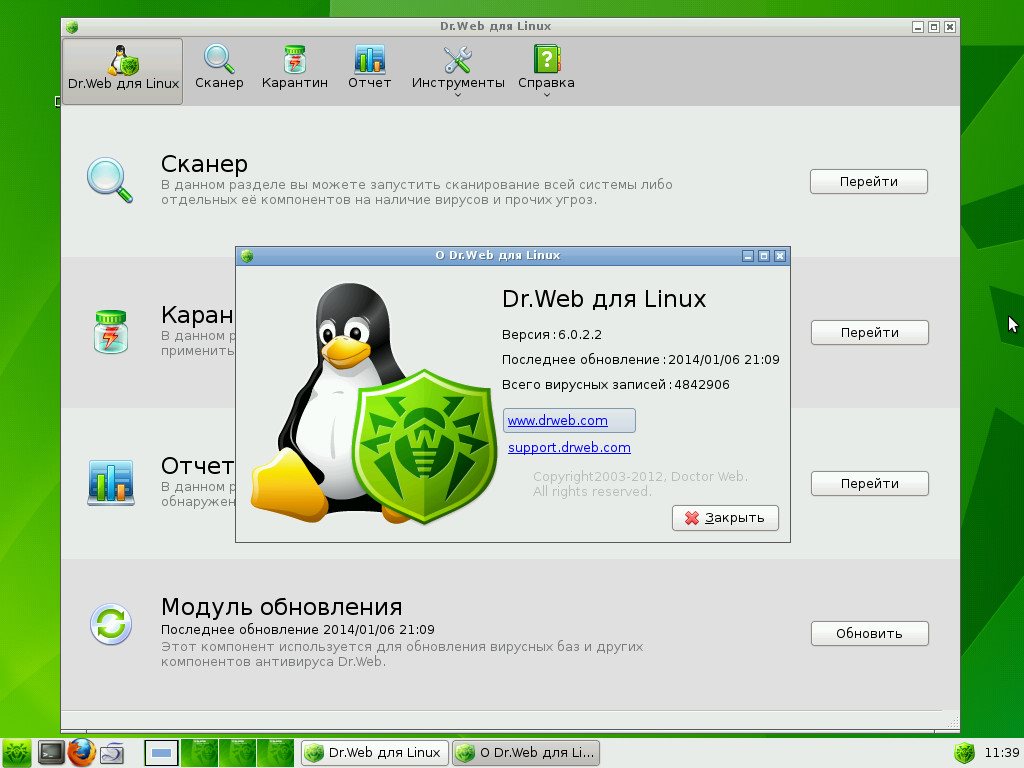
Task: Switch to the fourth workspace in the pager
Action: [x=275, y=753]
